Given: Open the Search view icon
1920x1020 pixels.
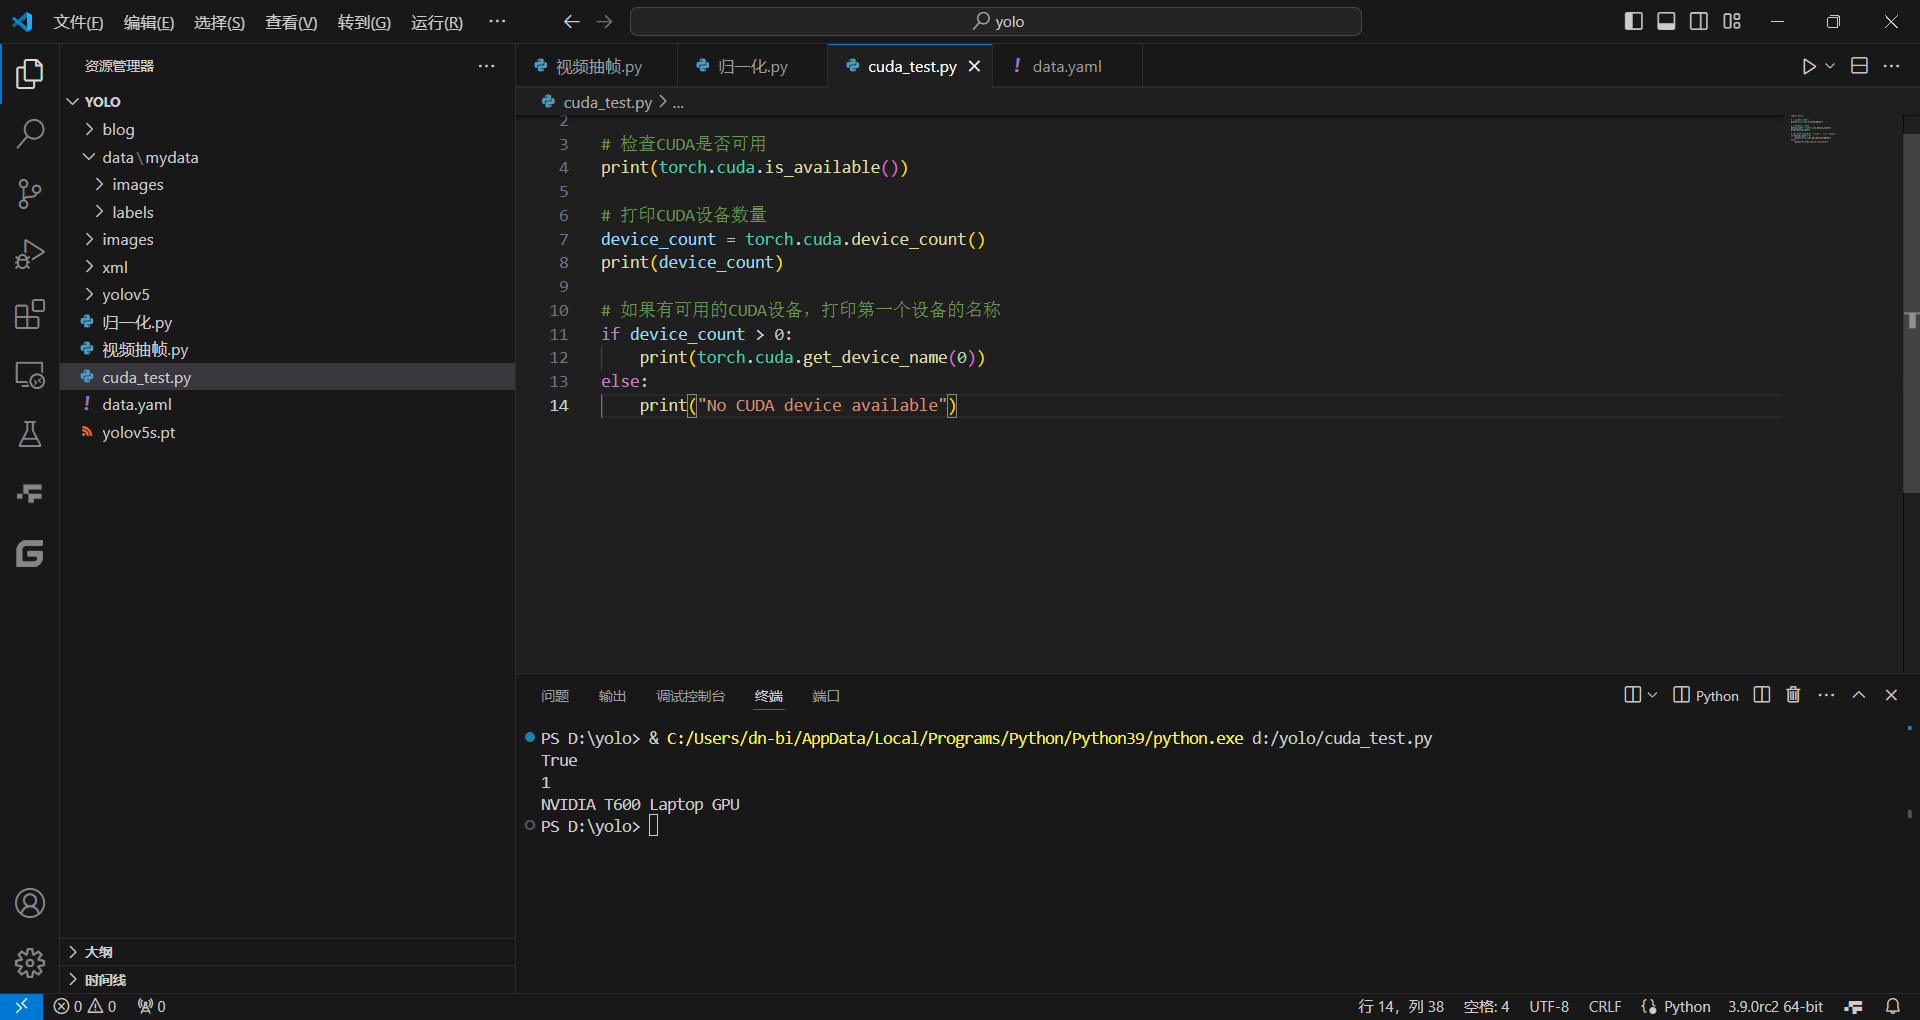Looking at the screenshot, I should click(x=30, y=133).
